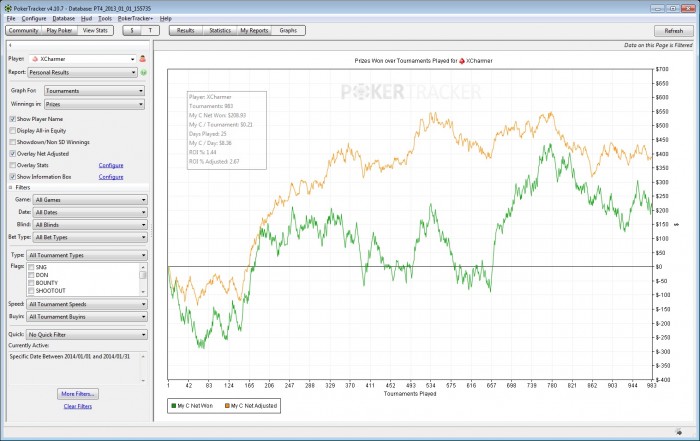700x441 pixels.
Task: Open the Date All Dates dropdown
Action: (90, 212)
